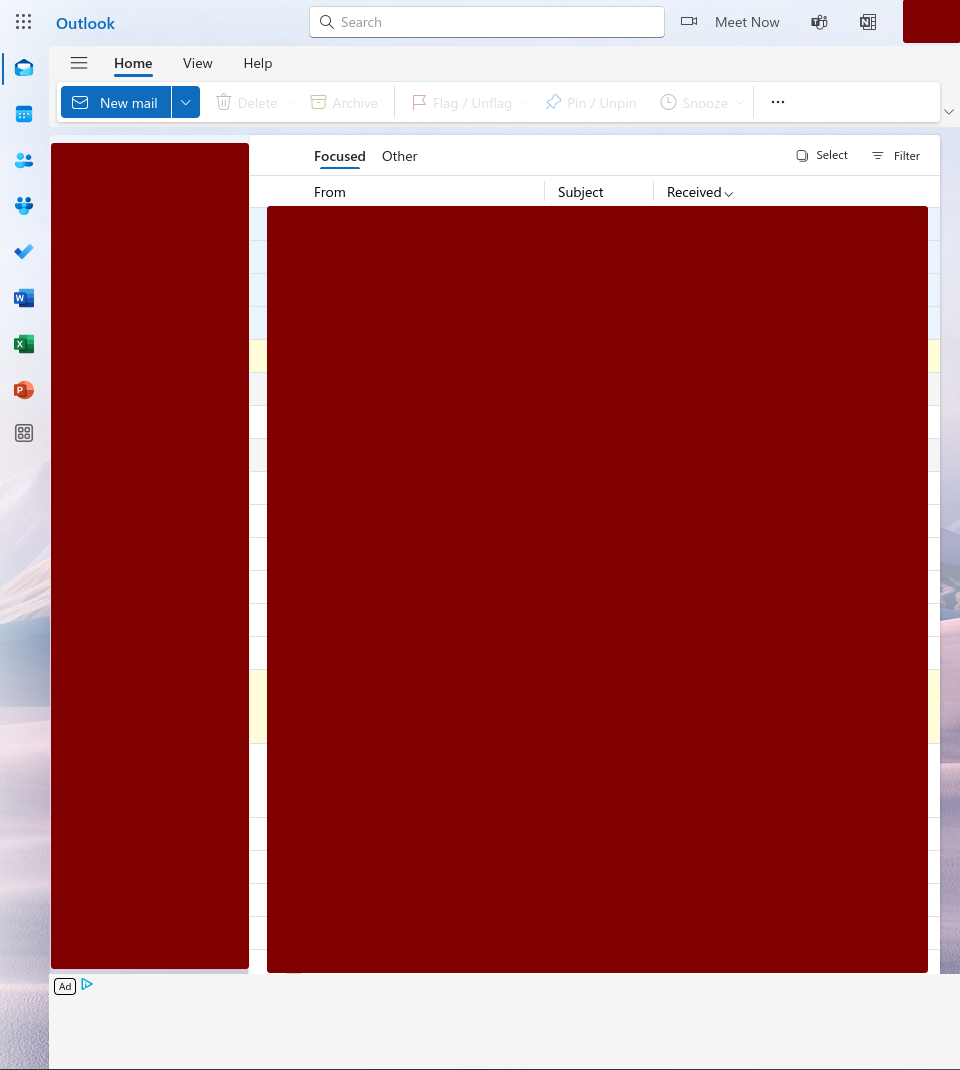The width and height of the screenshot is (960, 1070).
Task: Launch PowerPoint from the sidebar
Action: point(23,390)
